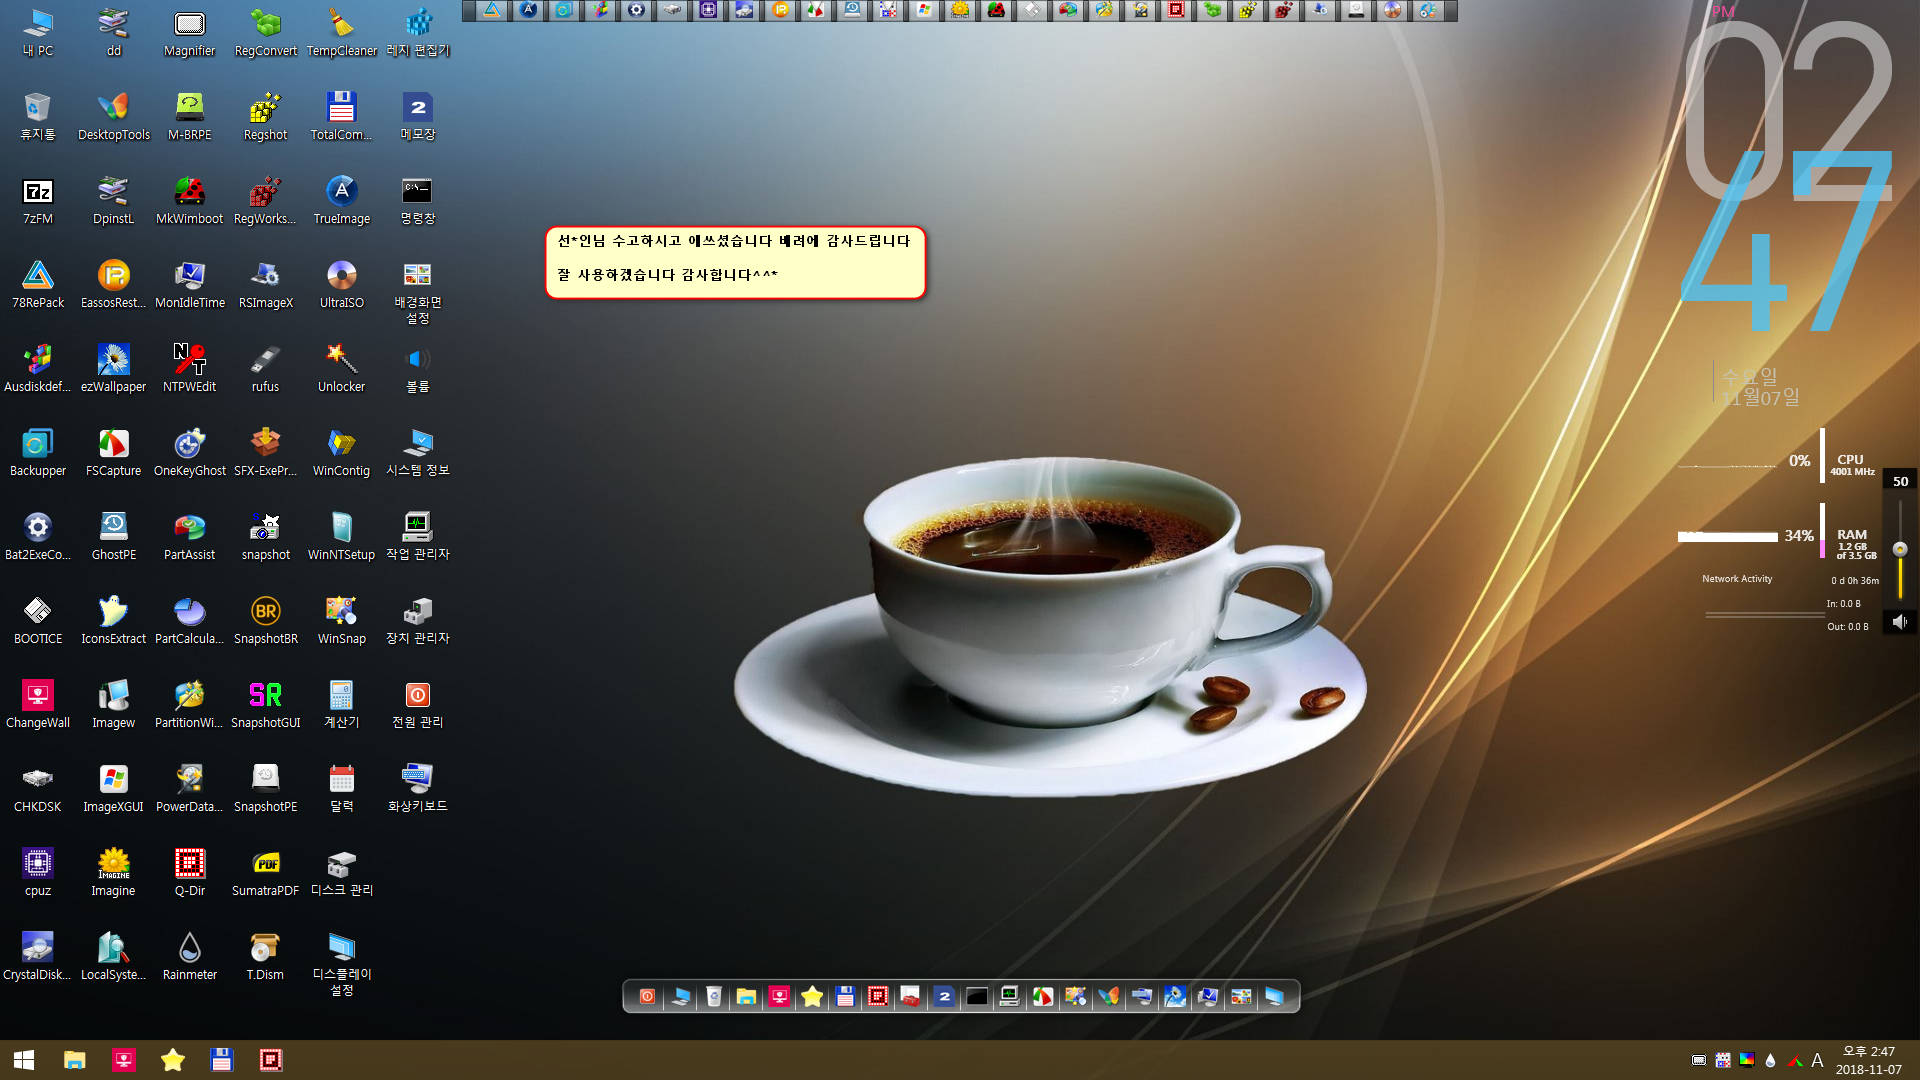Launch SnapshotBR icon
The height and width of the screenshot is (1080, 1920).
pos(266,619)
